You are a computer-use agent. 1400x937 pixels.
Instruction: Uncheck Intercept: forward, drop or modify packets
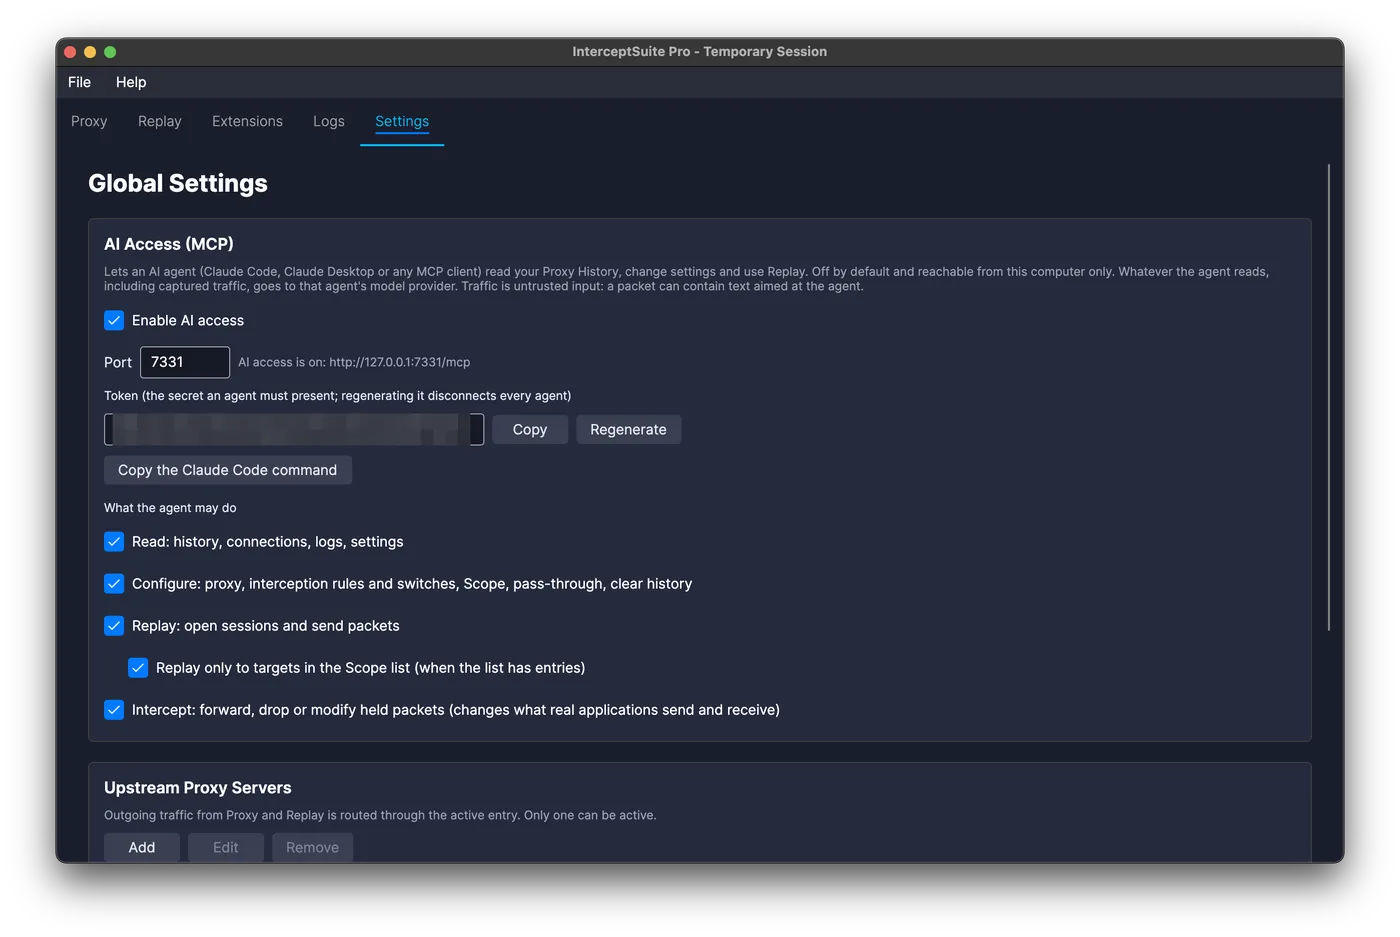pyautogui.click(x=114, y=709)
